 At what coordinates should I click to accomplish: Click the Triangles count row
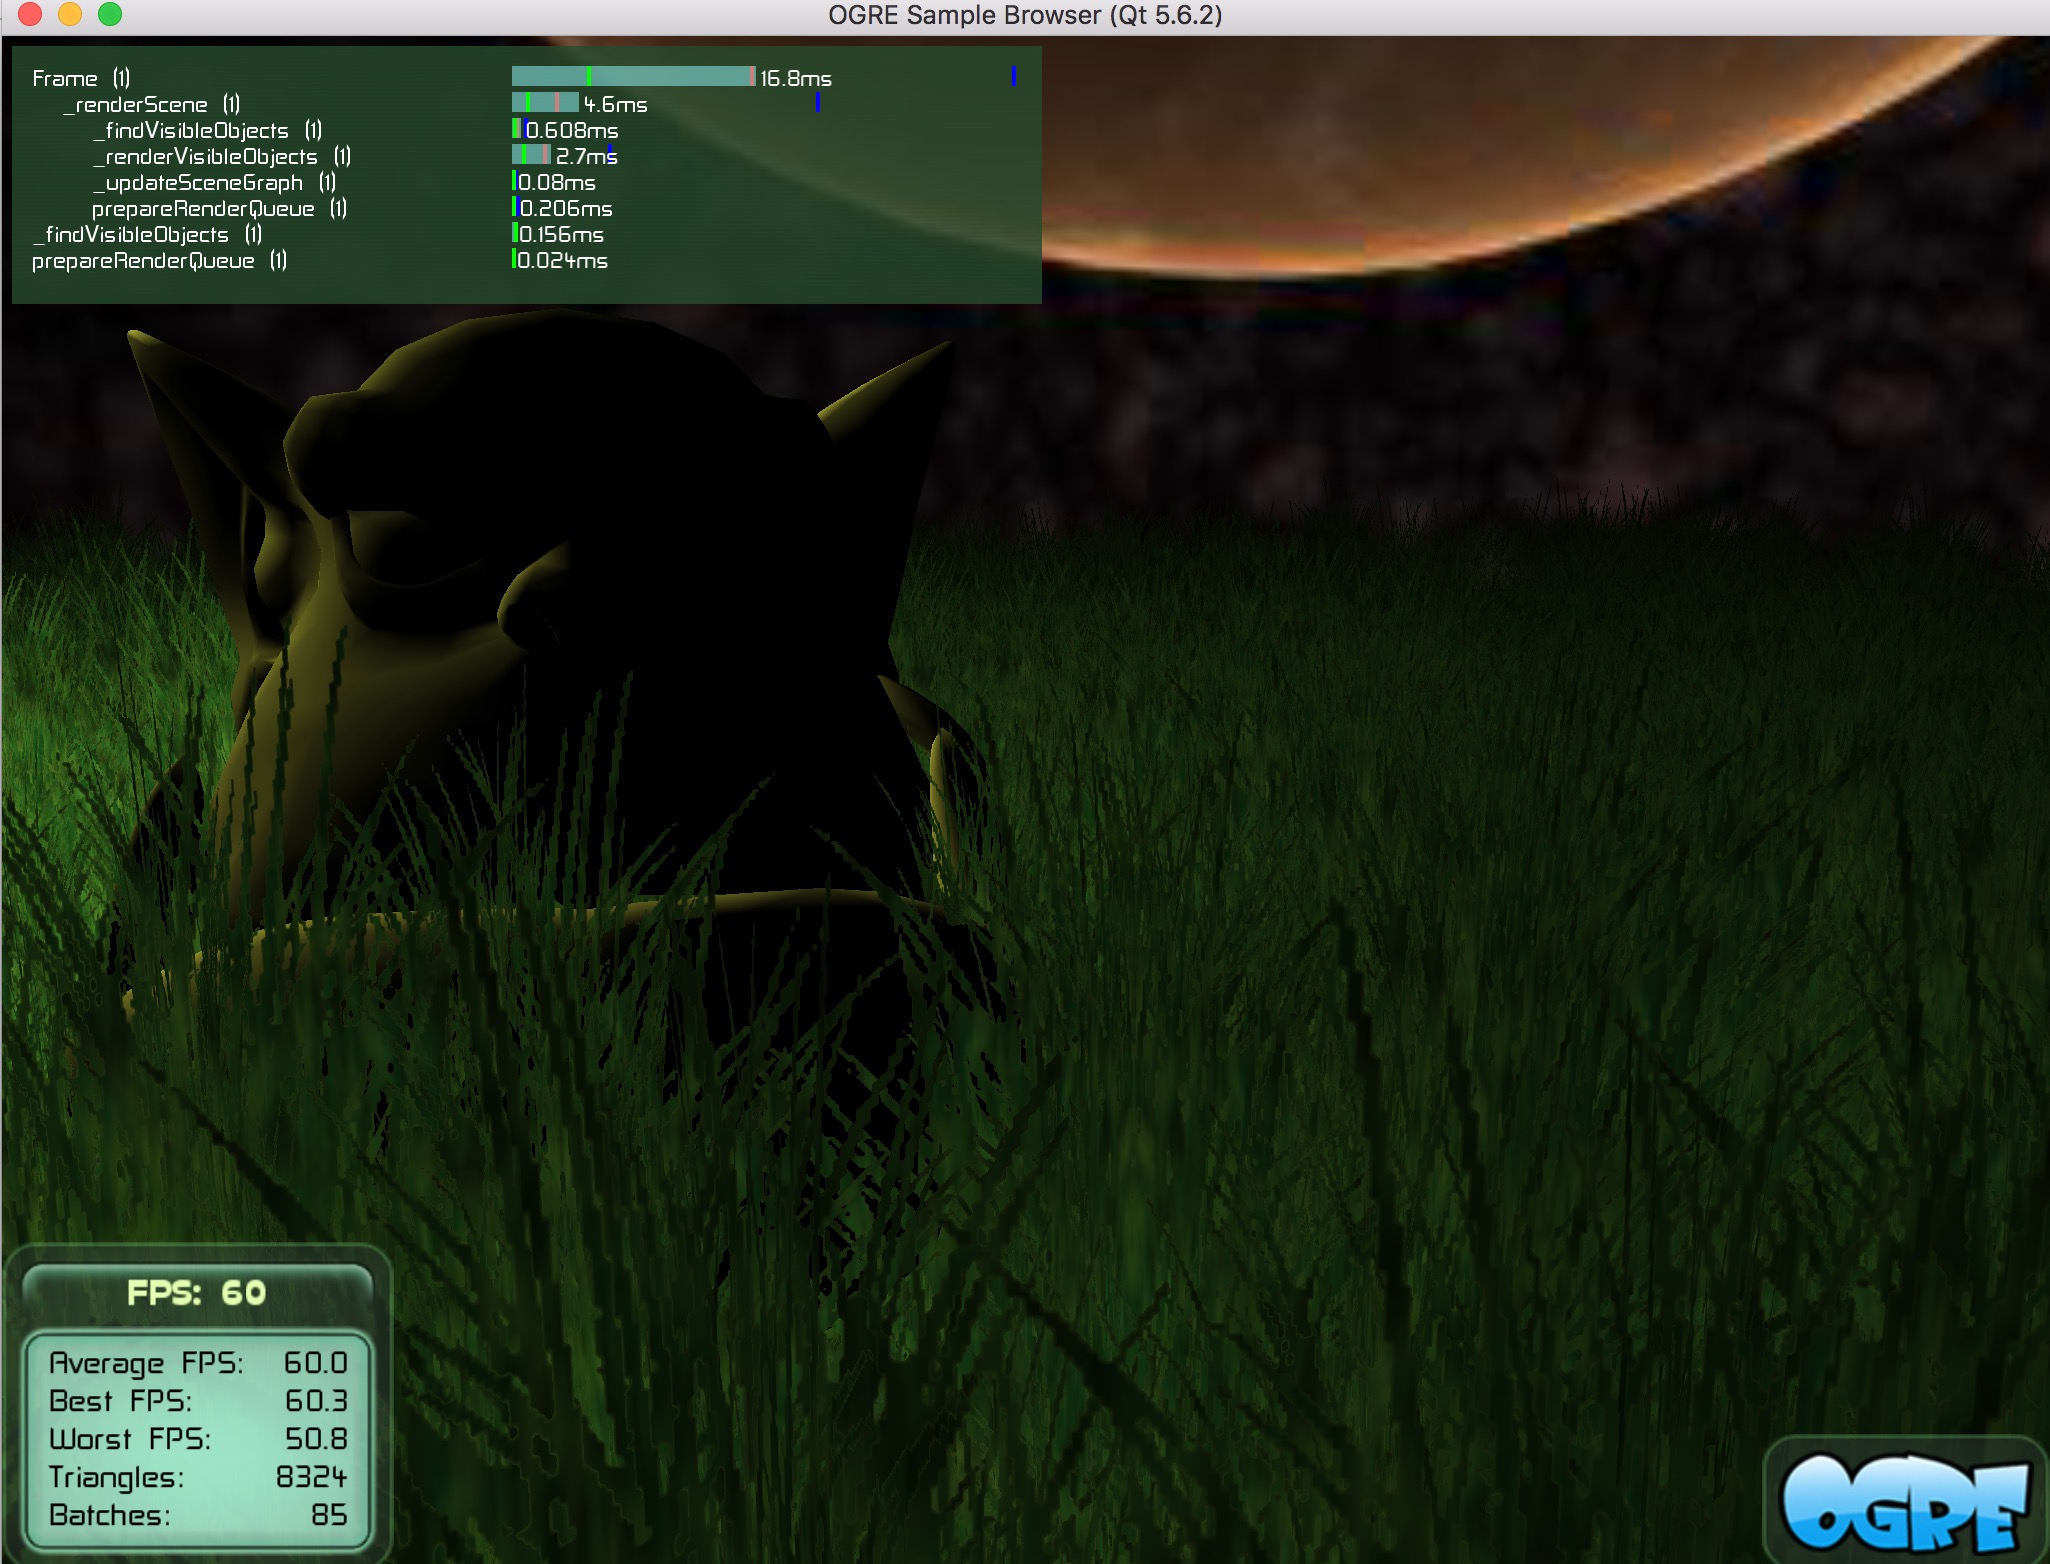pyautogui.click(x=197, y=1477)
